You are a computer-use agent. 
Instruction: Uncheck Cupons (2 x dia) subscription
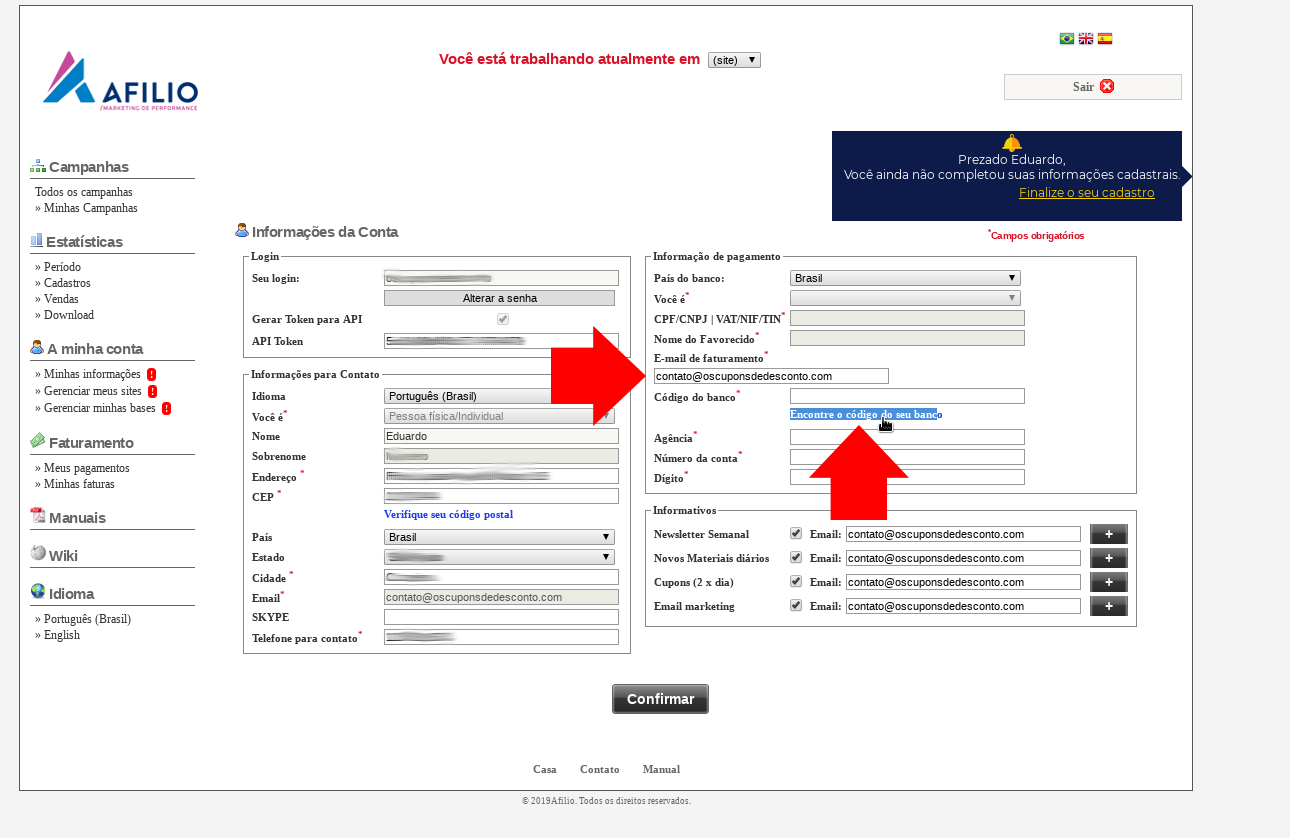click(796, 581)
